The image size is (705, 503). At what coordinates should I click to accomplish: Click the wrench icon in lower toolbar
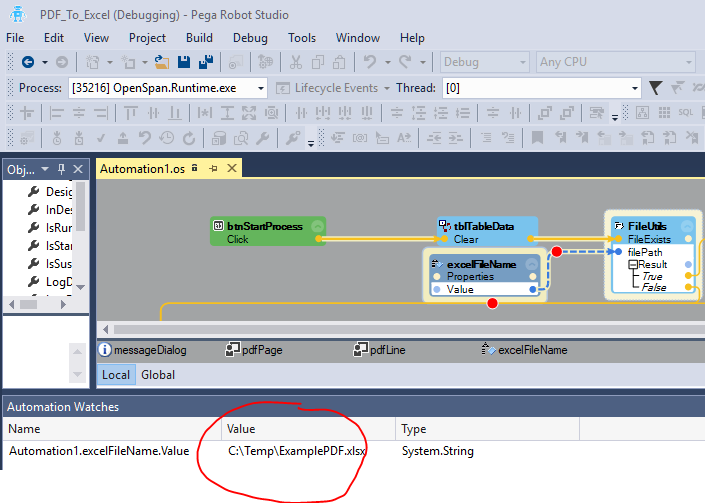[263, 138]
